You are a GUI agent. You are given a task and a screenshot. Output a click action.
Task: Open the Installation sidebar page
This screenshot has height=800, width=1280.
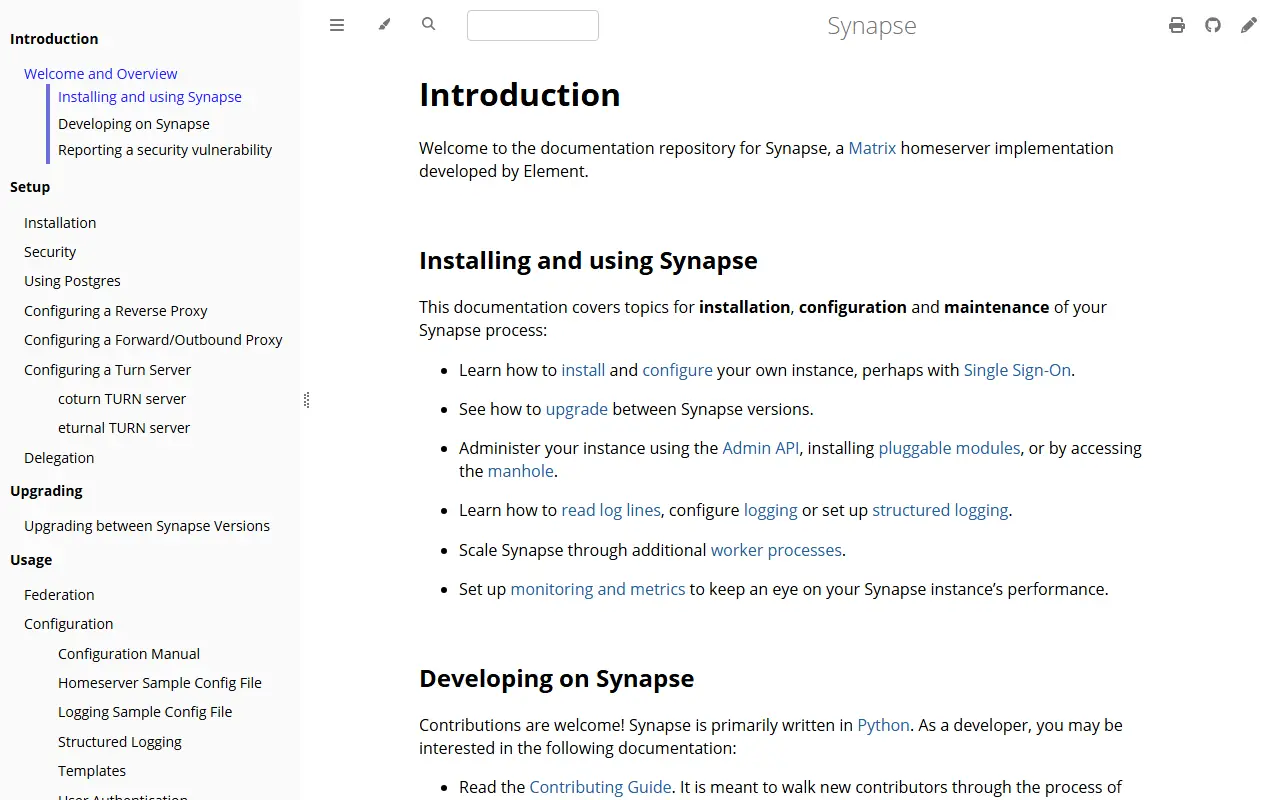[x=60, y=223]
